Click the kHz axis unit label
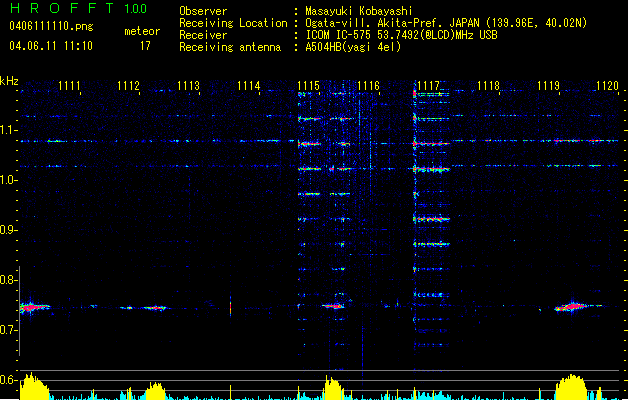Viewport: 629px width, 400px height. [9, 81]
